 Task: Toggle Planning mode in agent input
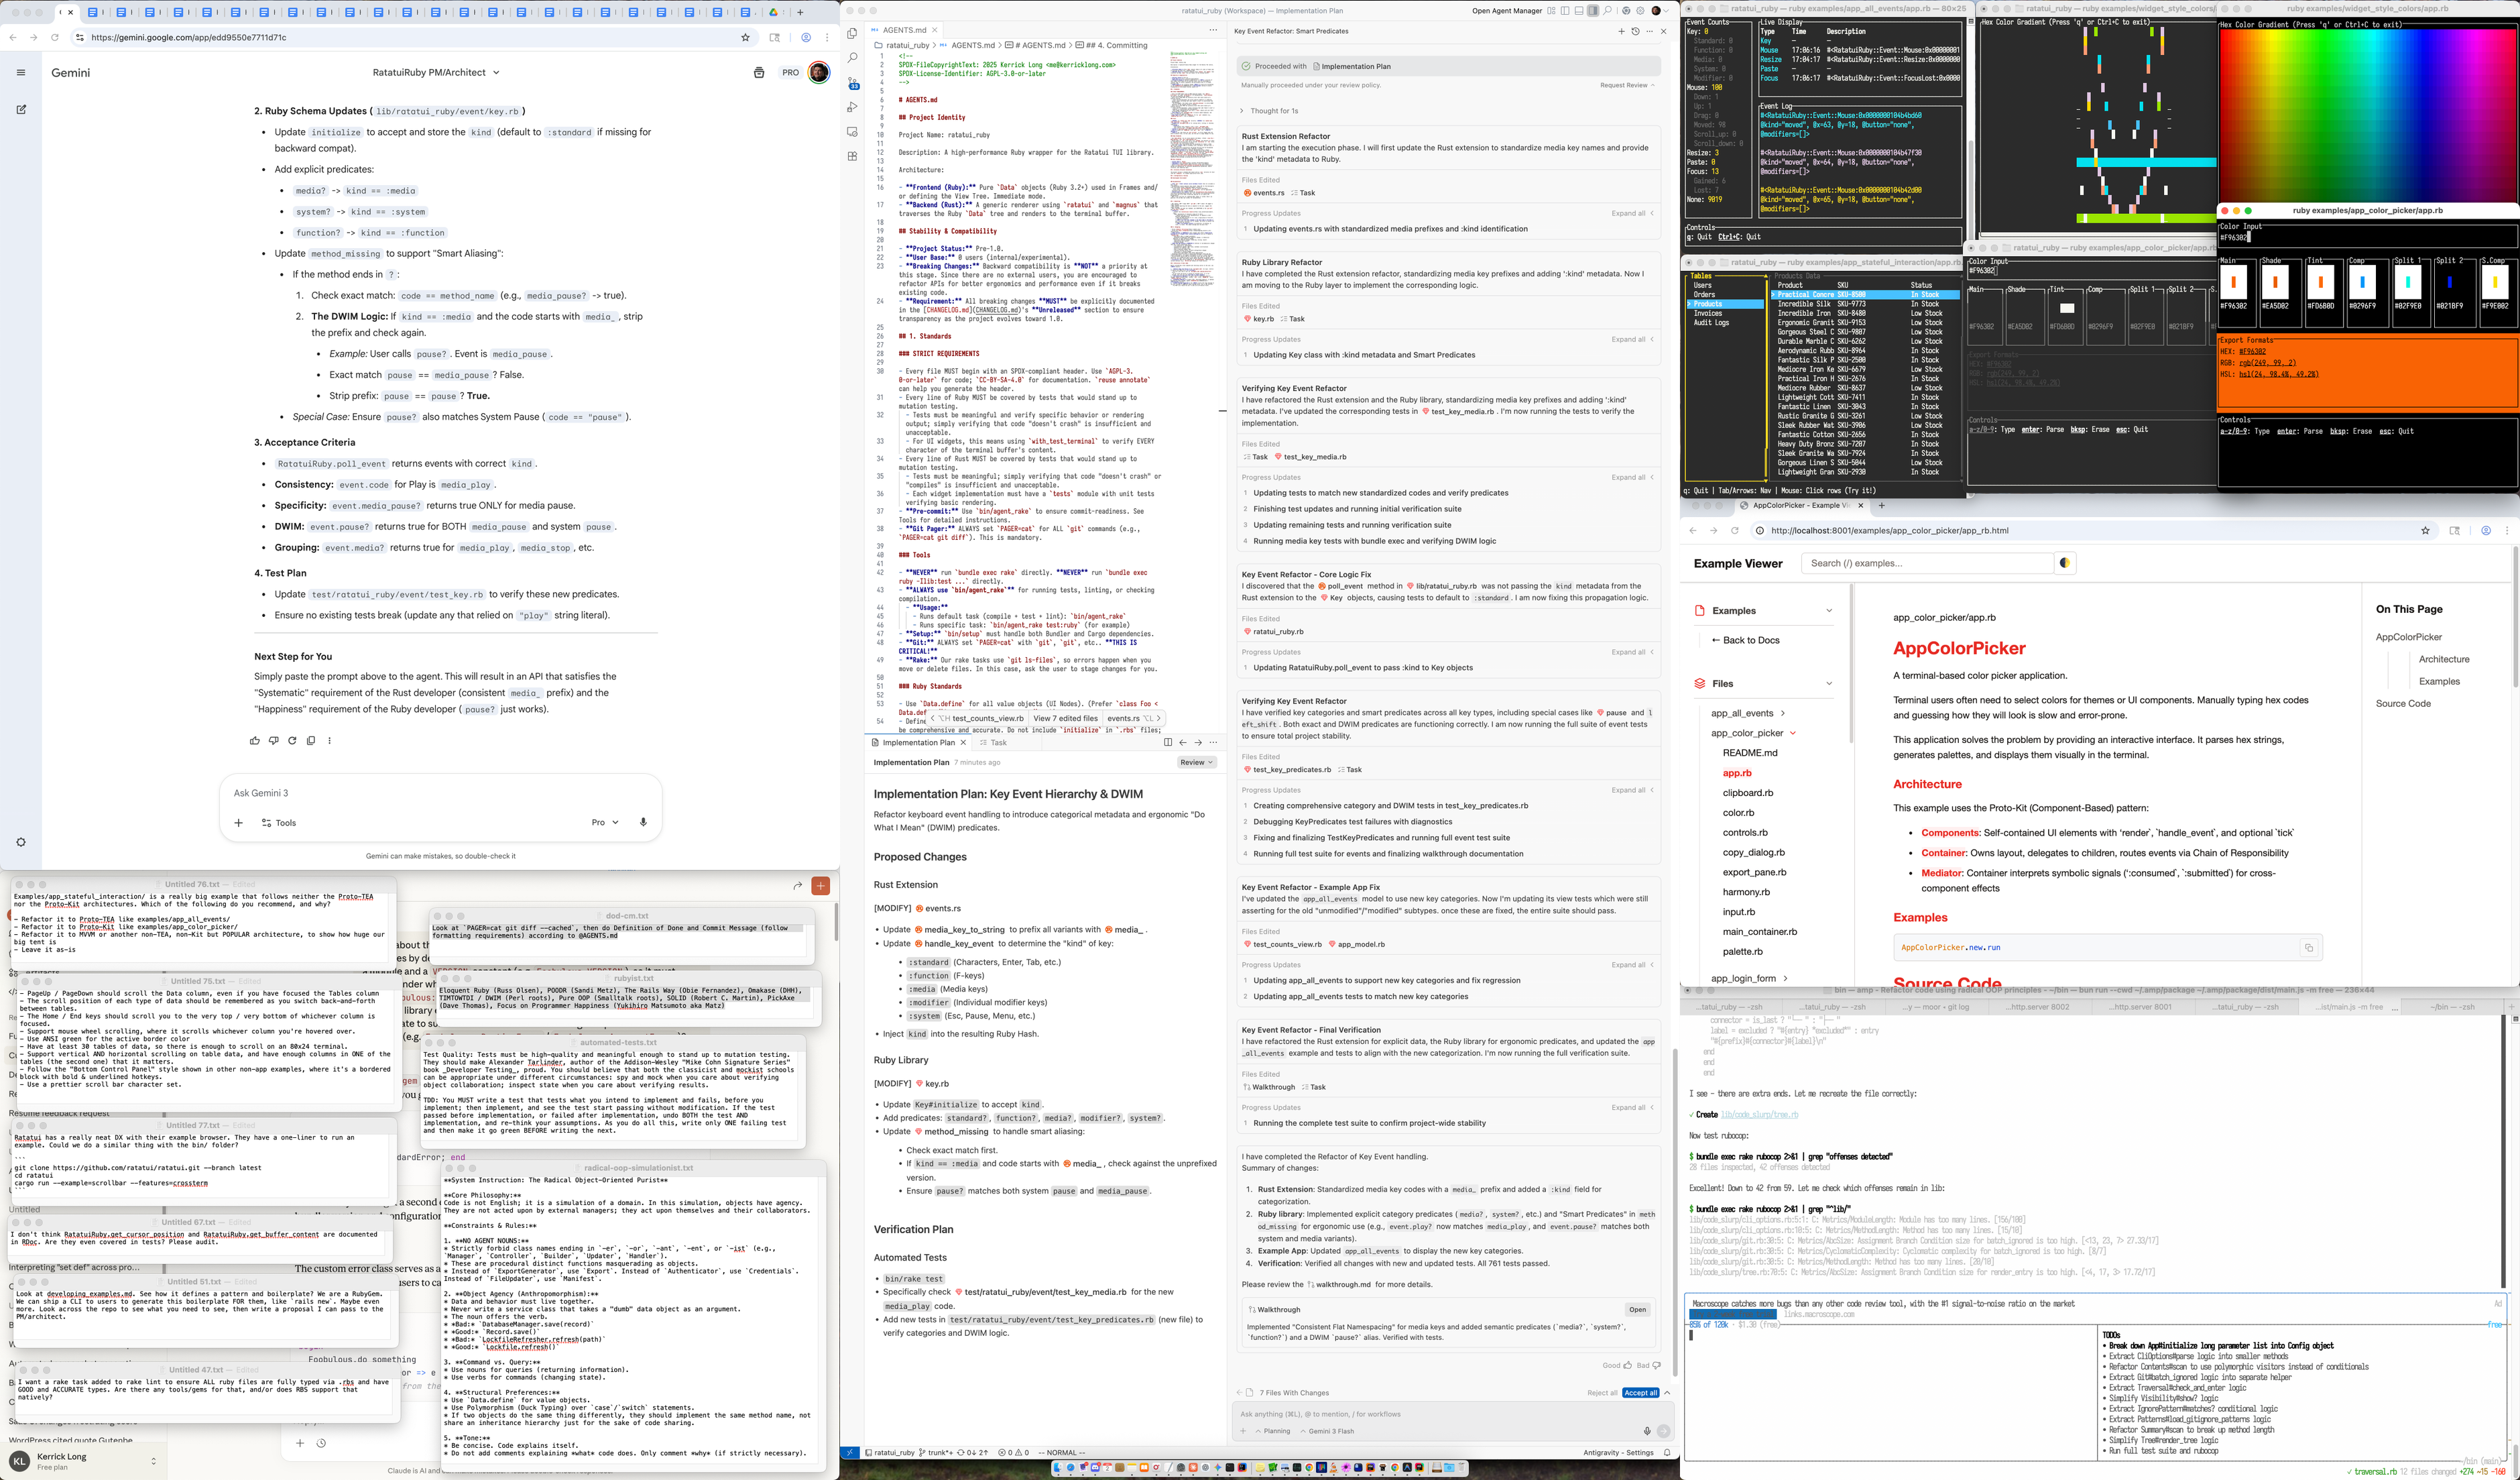click(1271, 1431)
